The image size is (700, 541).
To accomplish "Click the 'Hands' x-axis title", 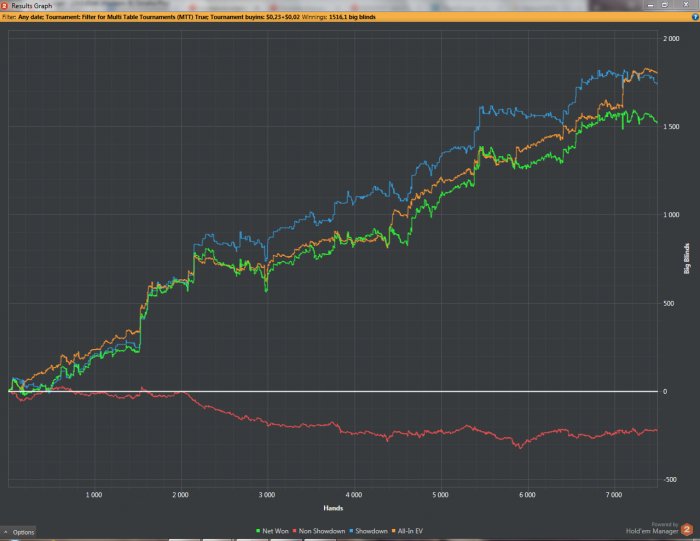I will [x=333, y=508].
